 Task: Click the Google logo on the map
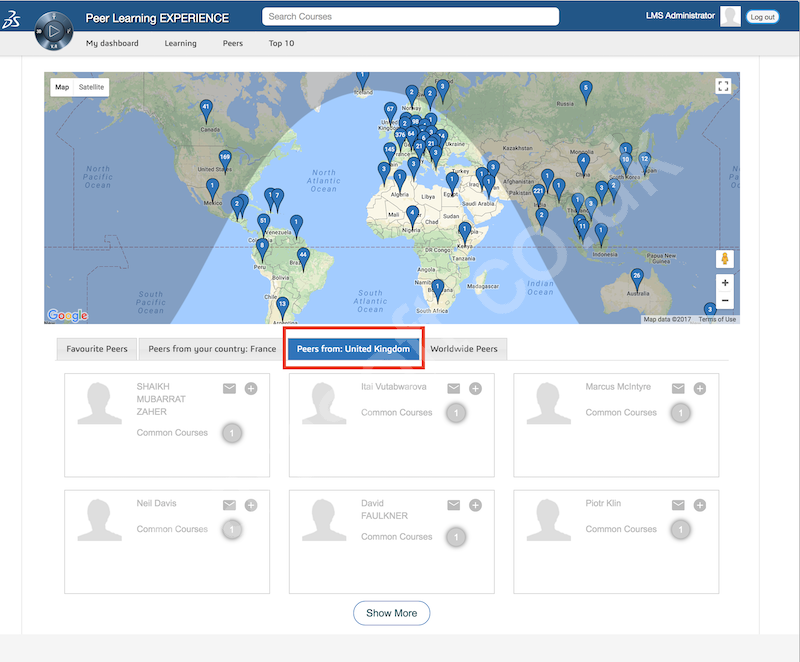[67, 316]
